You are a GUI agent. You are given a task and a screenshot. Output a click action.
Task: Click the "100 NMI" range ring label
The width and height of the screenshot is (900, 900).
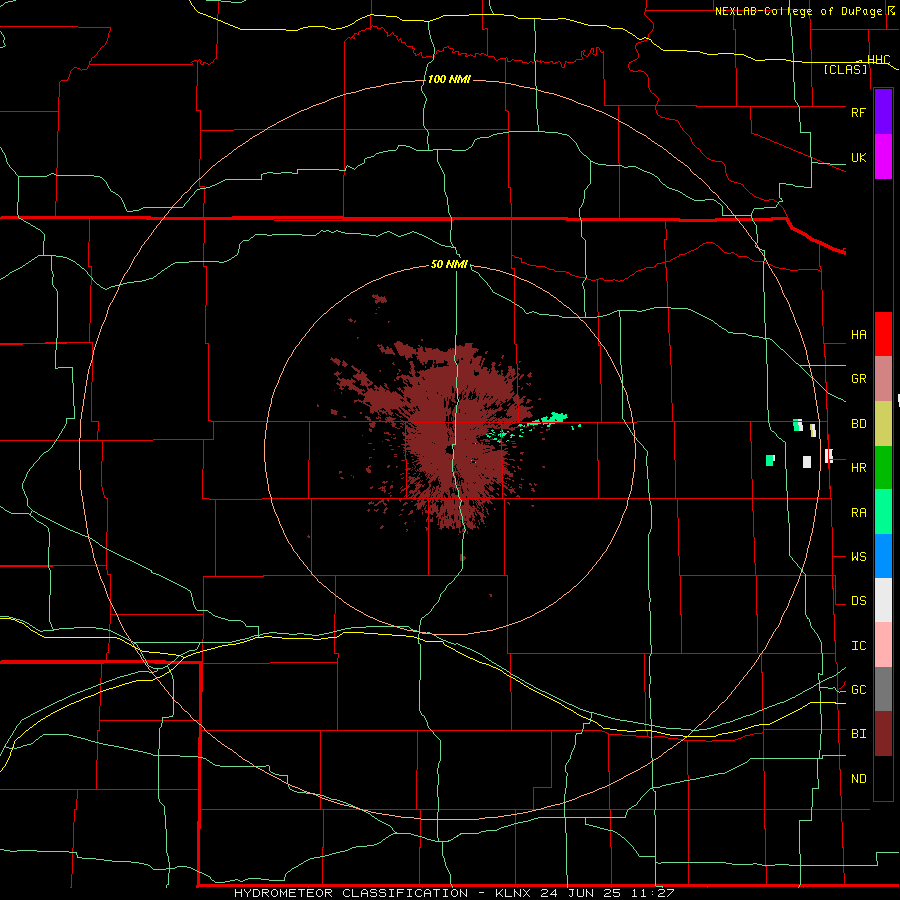pyautogui.click(x=449, y=79)
